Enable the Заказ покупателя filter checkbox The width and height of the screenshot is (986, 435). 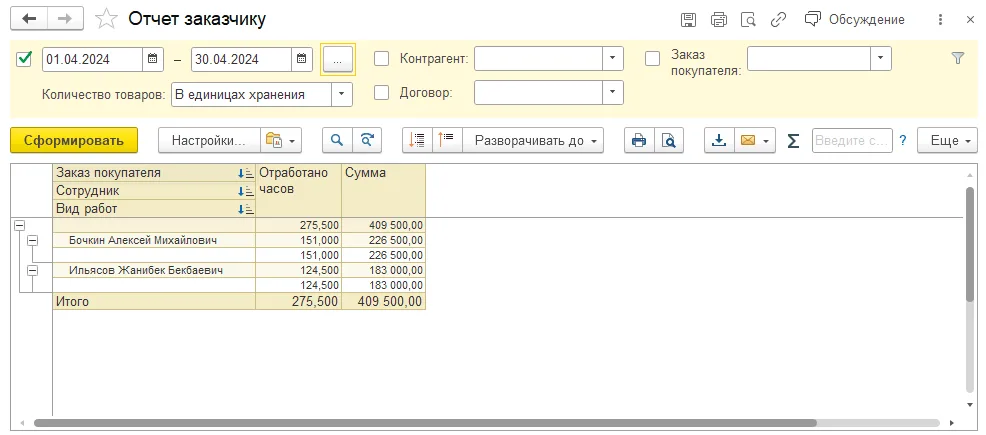coord(653,58)
